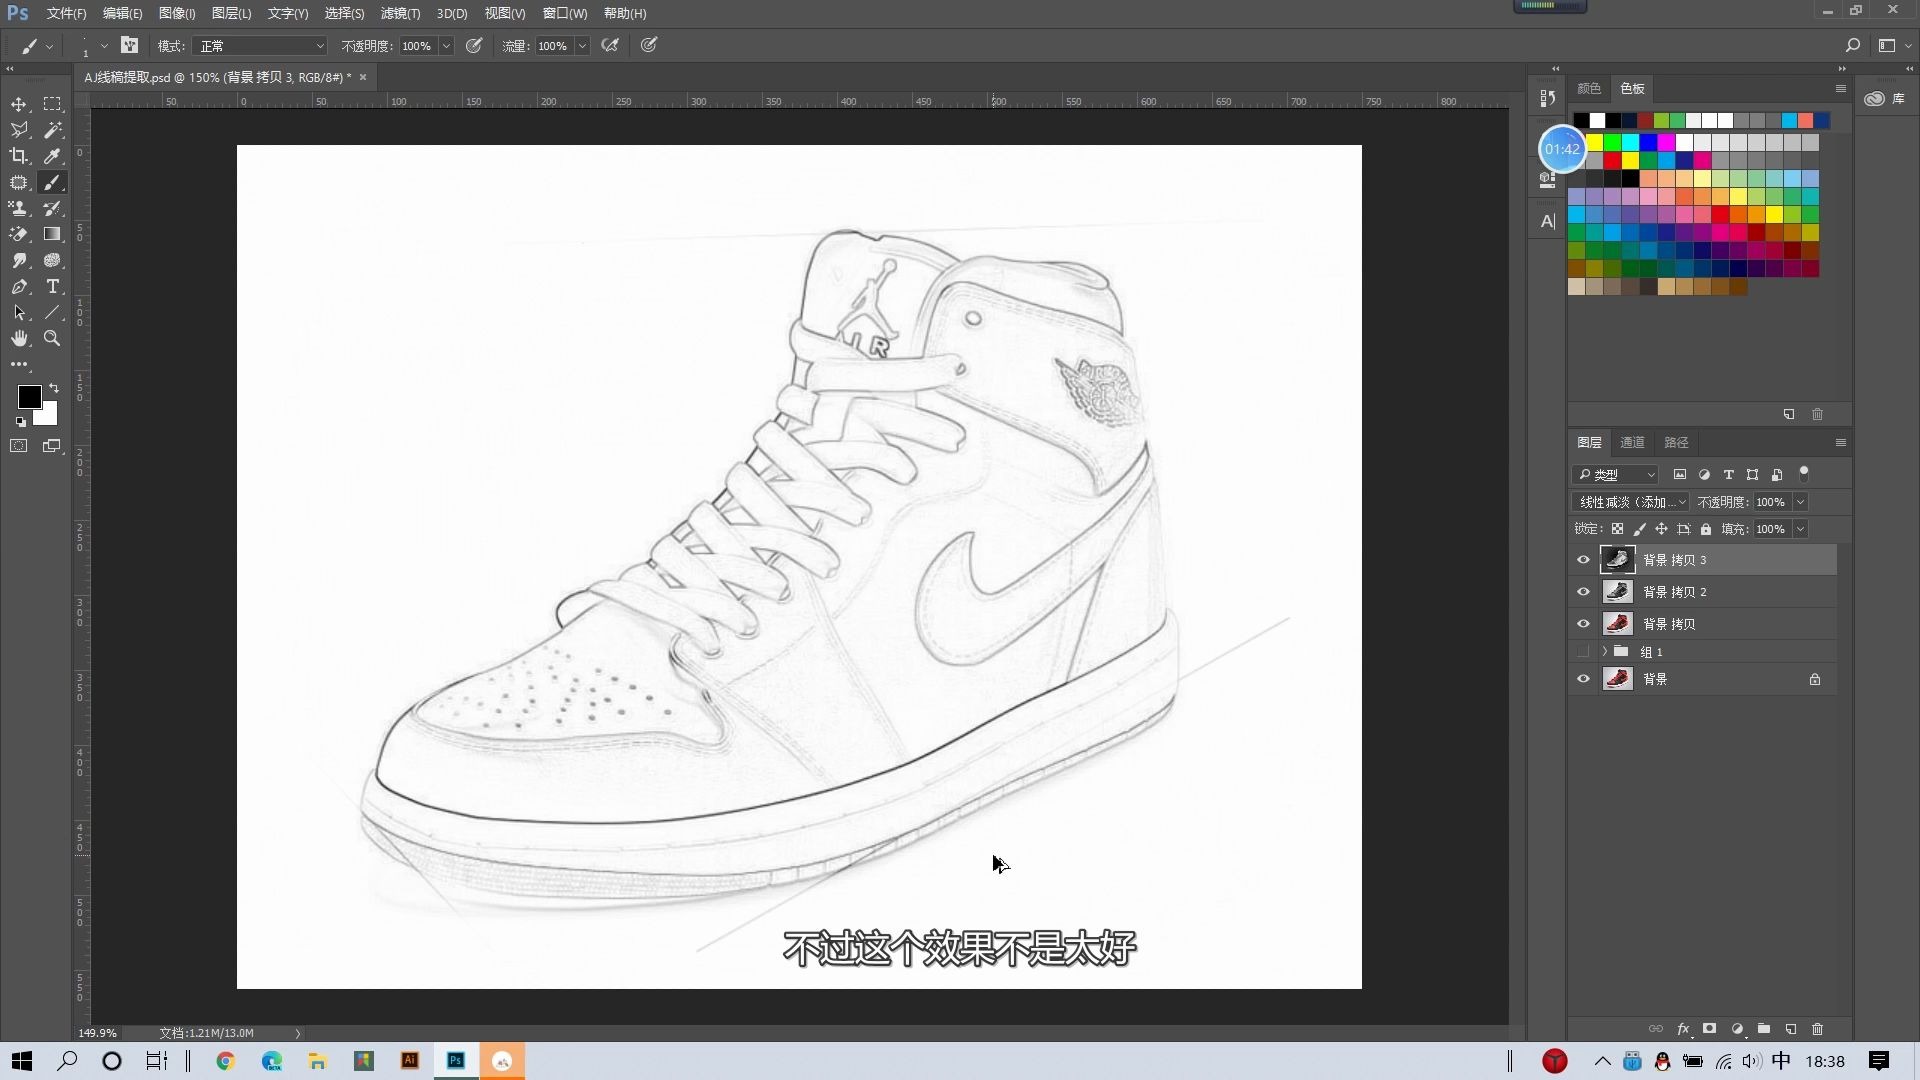The width and height of the screenshot is (1920, 1080).
Task: Click the black foreground color swatch
Action: [28, 396]
